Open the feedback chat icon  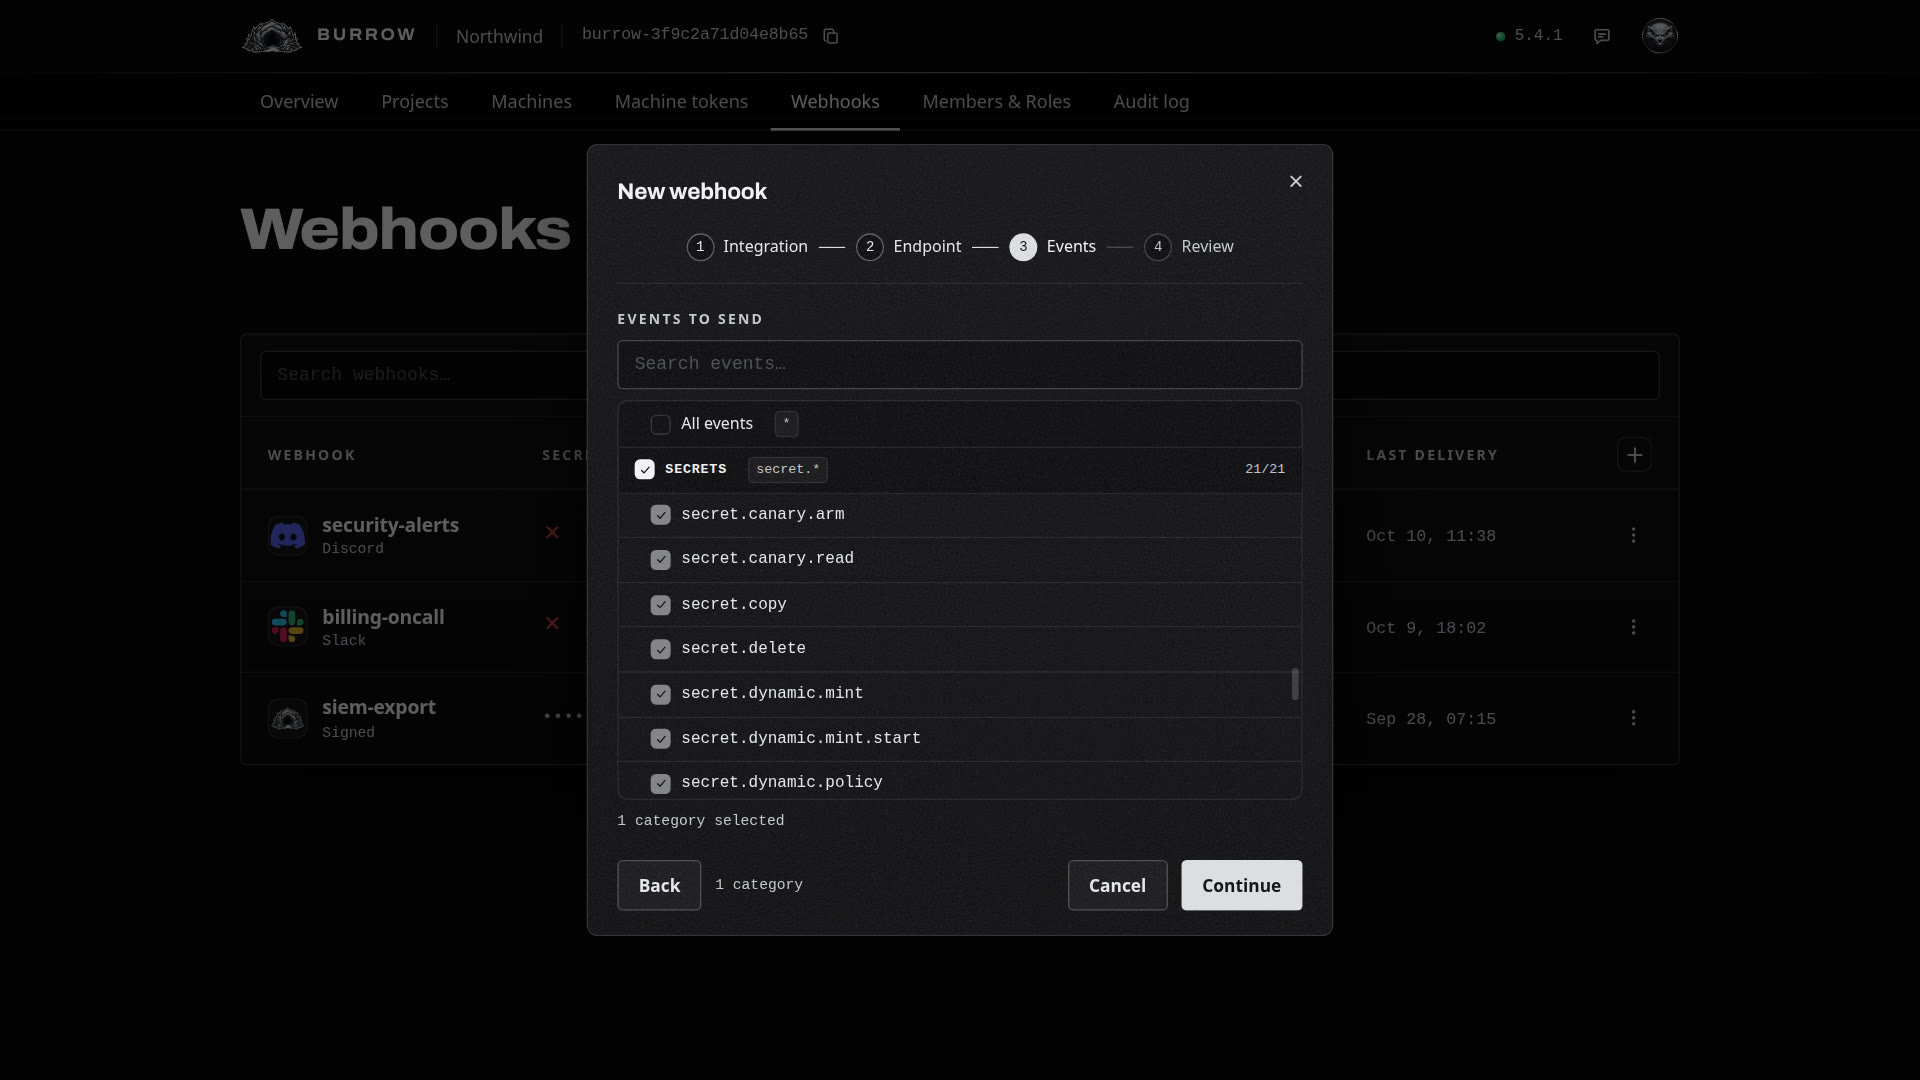tap(1602, 36)
